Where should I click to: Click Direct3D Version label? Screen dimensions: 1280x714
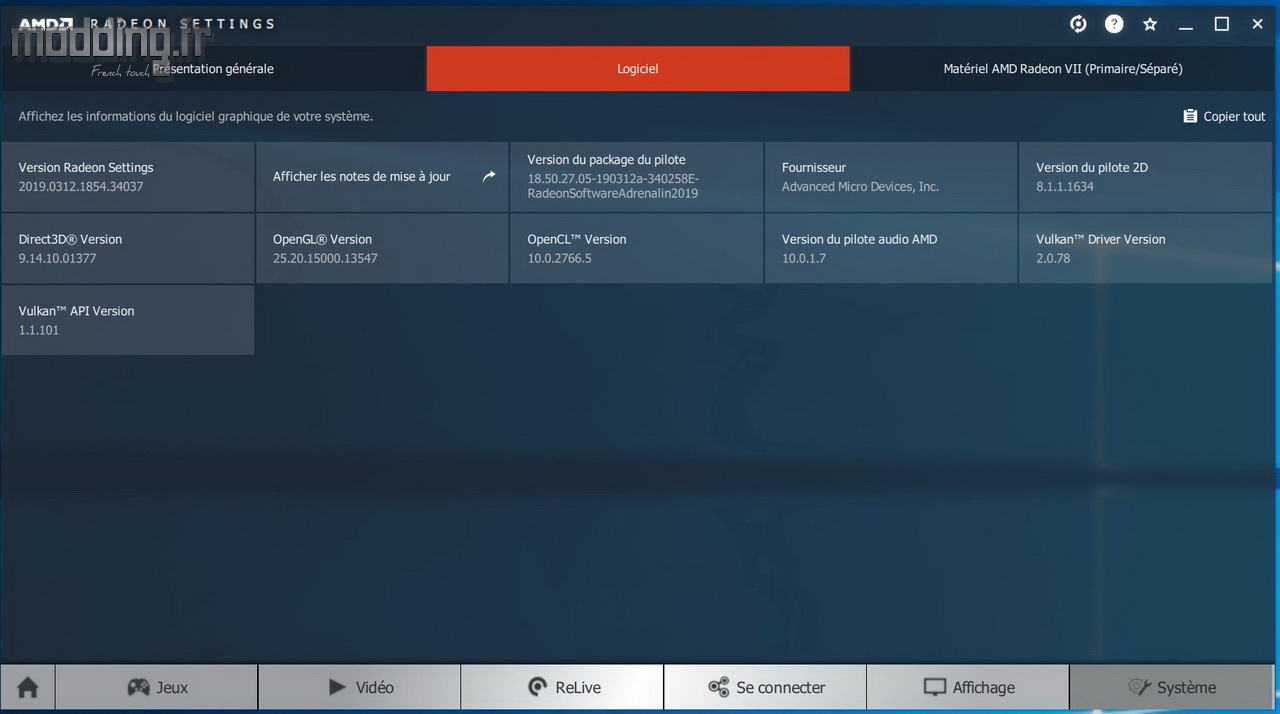point(70,239)
